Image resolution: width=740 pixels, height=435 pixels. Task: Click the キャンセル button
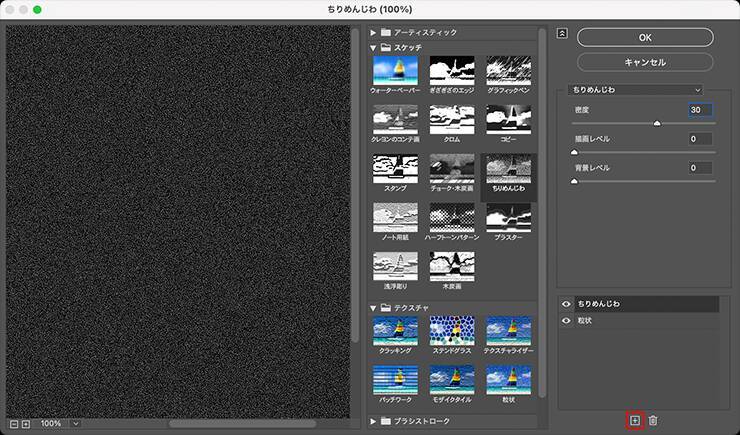(645, 62)
